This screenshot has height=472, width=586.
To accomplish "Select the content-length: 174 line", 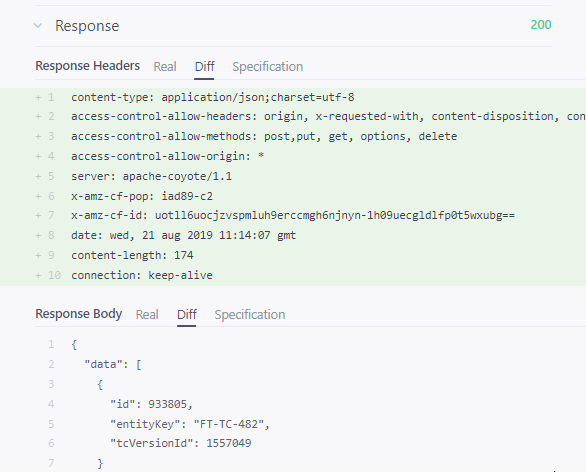I will tap(132, 255).
